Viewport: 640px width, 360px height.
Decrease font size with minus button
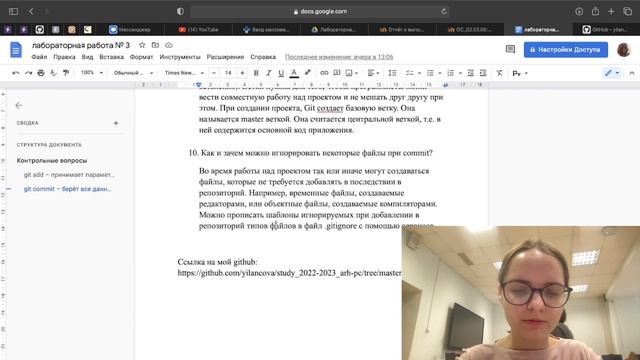pos(214,73)
